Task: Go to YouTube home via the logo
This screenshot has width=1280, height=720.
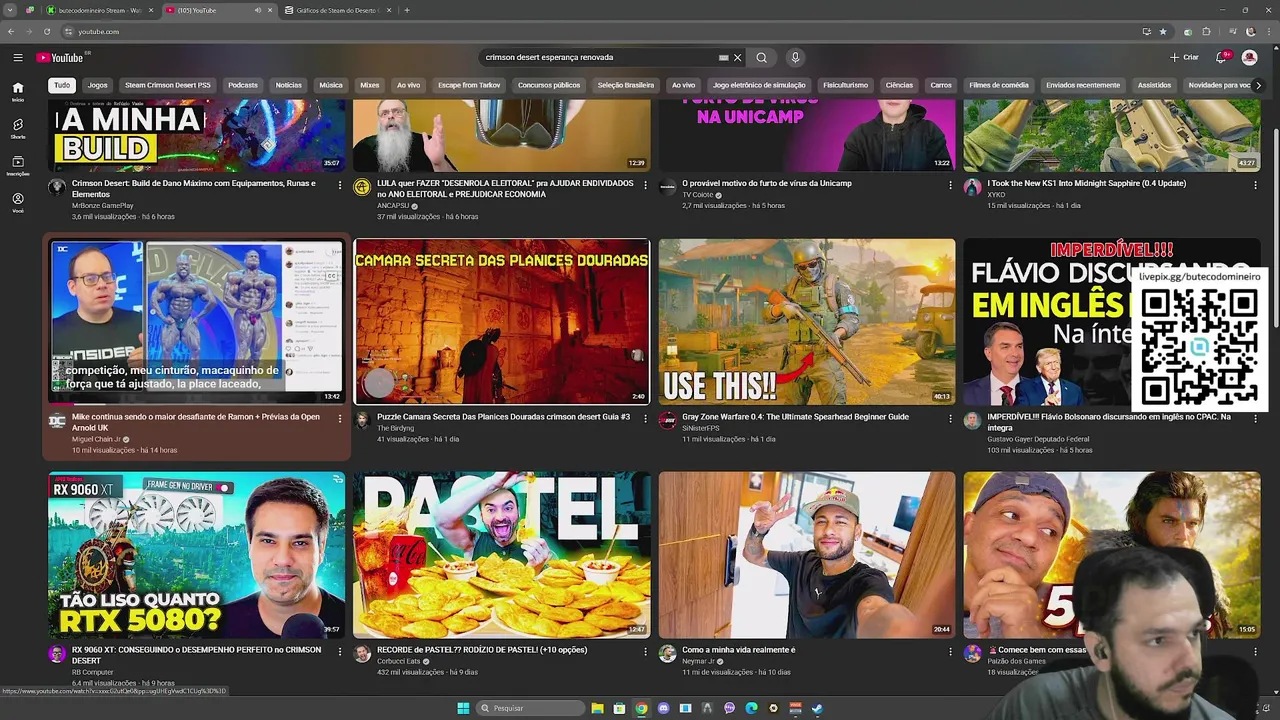Action: (60, 58)
